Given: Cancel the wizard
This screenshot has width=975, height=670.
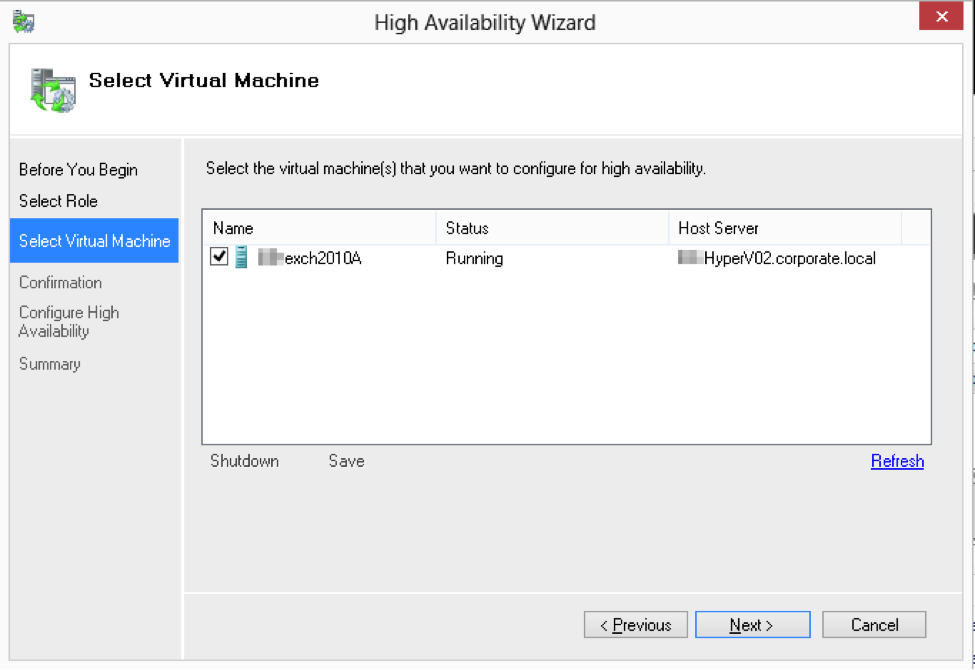Looking at the screenshot, I should pos(874,625).
